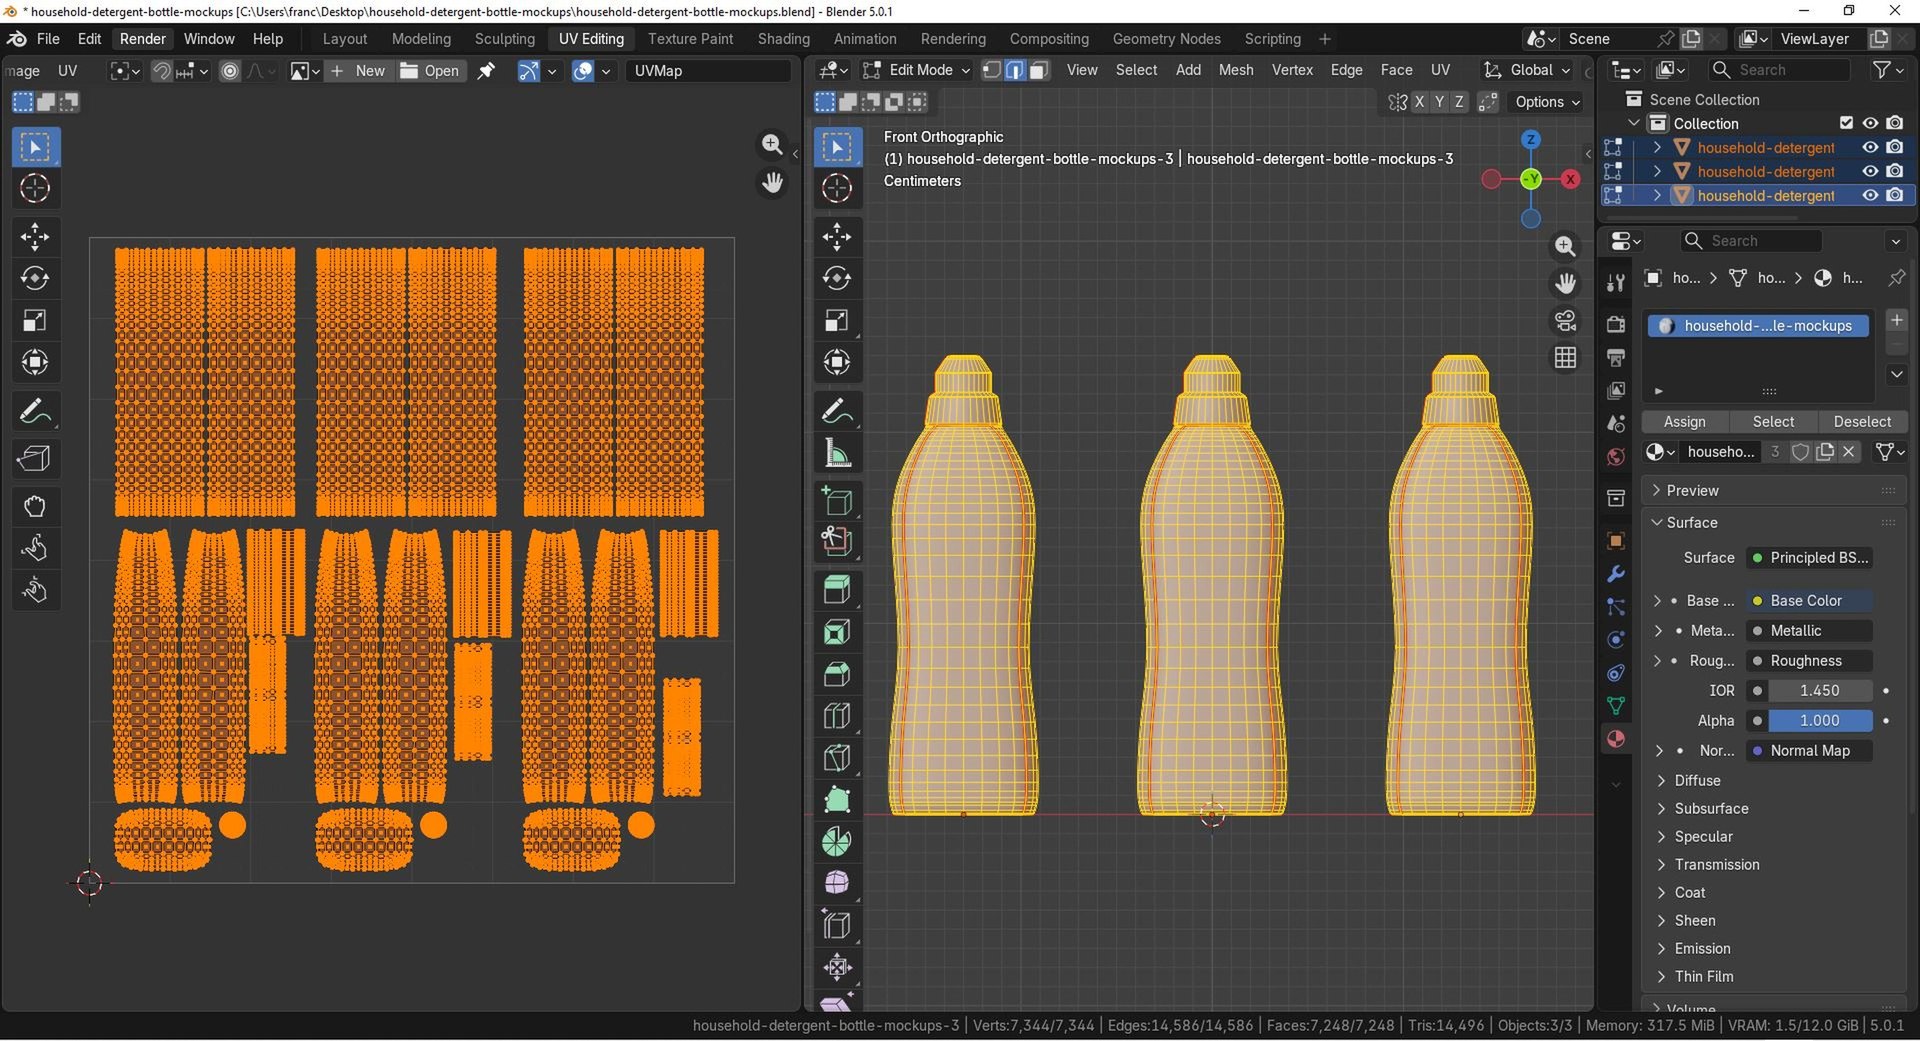Viewport: 1920px width, 1041px height.
Task: Hide first household-detergent object via eye icon
Action: (1870, 147)
